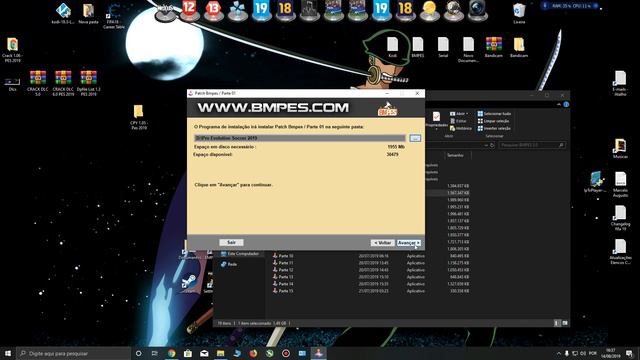Open Chrome from the taskbar
The image size is (640, 360).
coord(171,353)
